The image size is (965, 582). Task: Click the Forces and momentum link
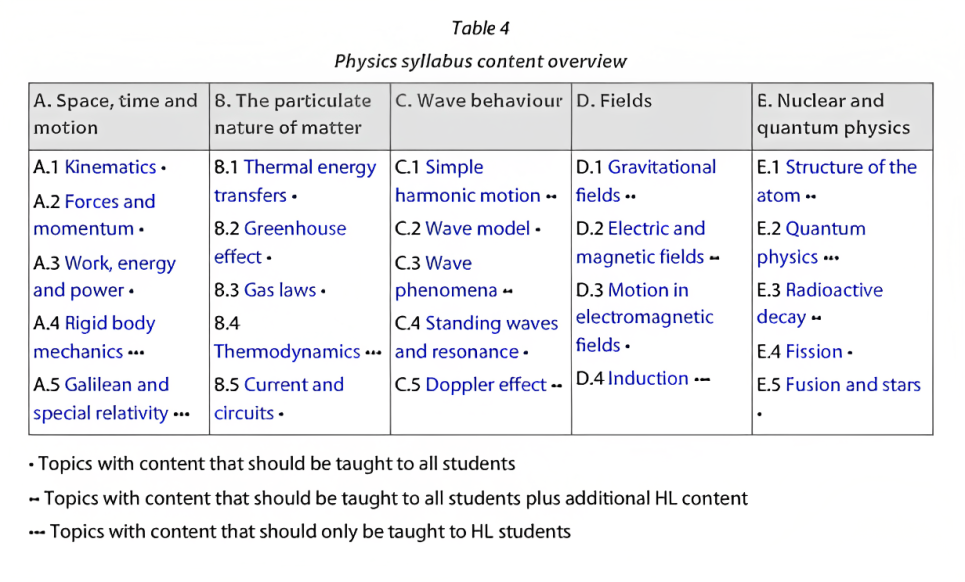[x=110, y=202]
